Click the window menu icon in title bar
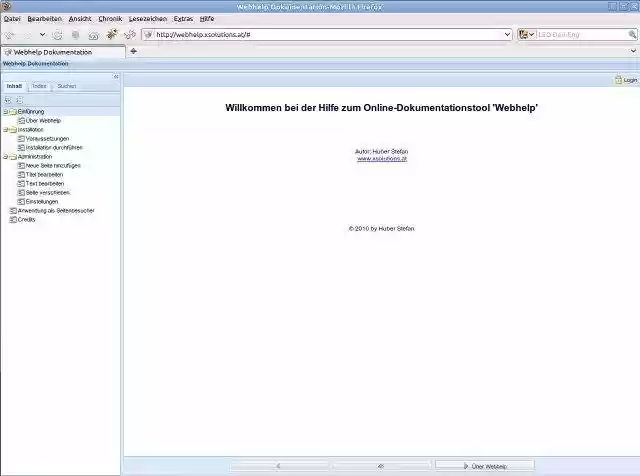640x476 pixels. pyautogui.click(x=6, y=6)
